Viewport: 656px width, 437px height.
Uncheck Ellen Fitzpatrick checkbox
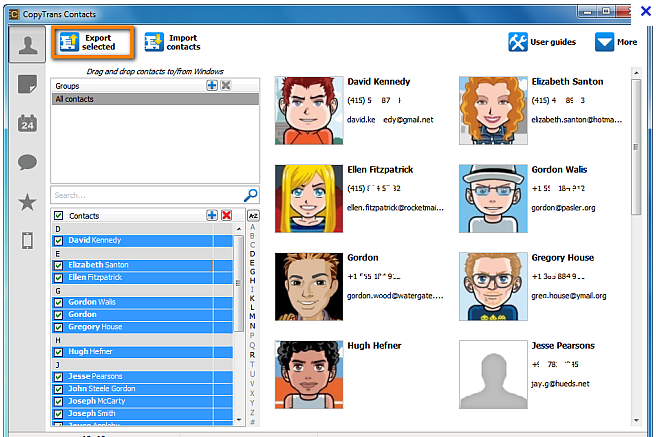(59, 278)
